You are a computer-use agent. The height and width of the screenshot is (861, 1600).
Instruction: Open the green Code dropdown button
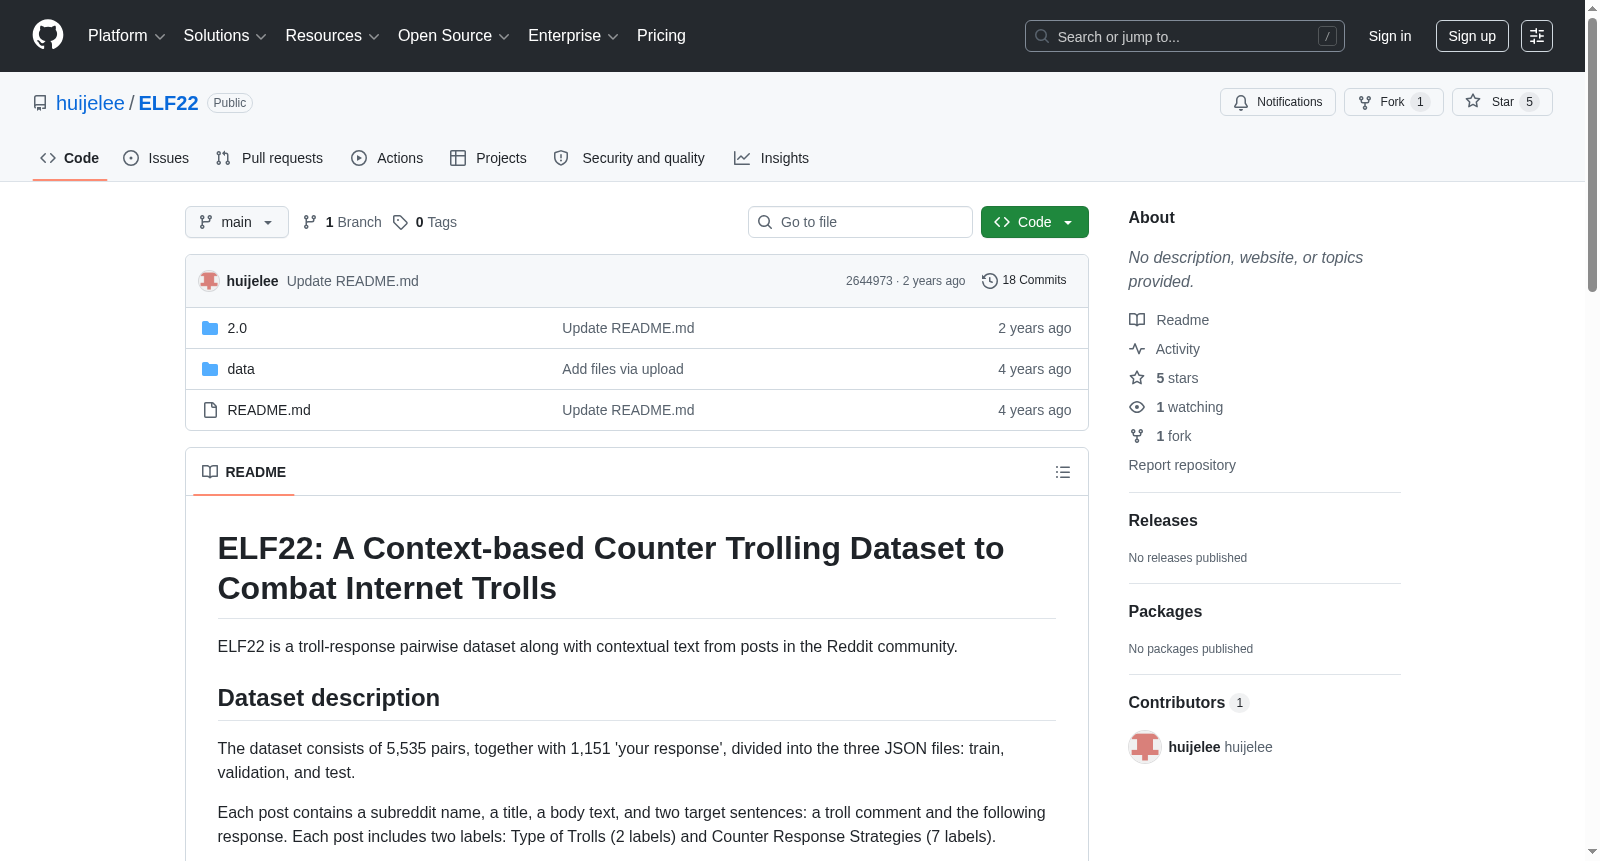coord(1035,222)
